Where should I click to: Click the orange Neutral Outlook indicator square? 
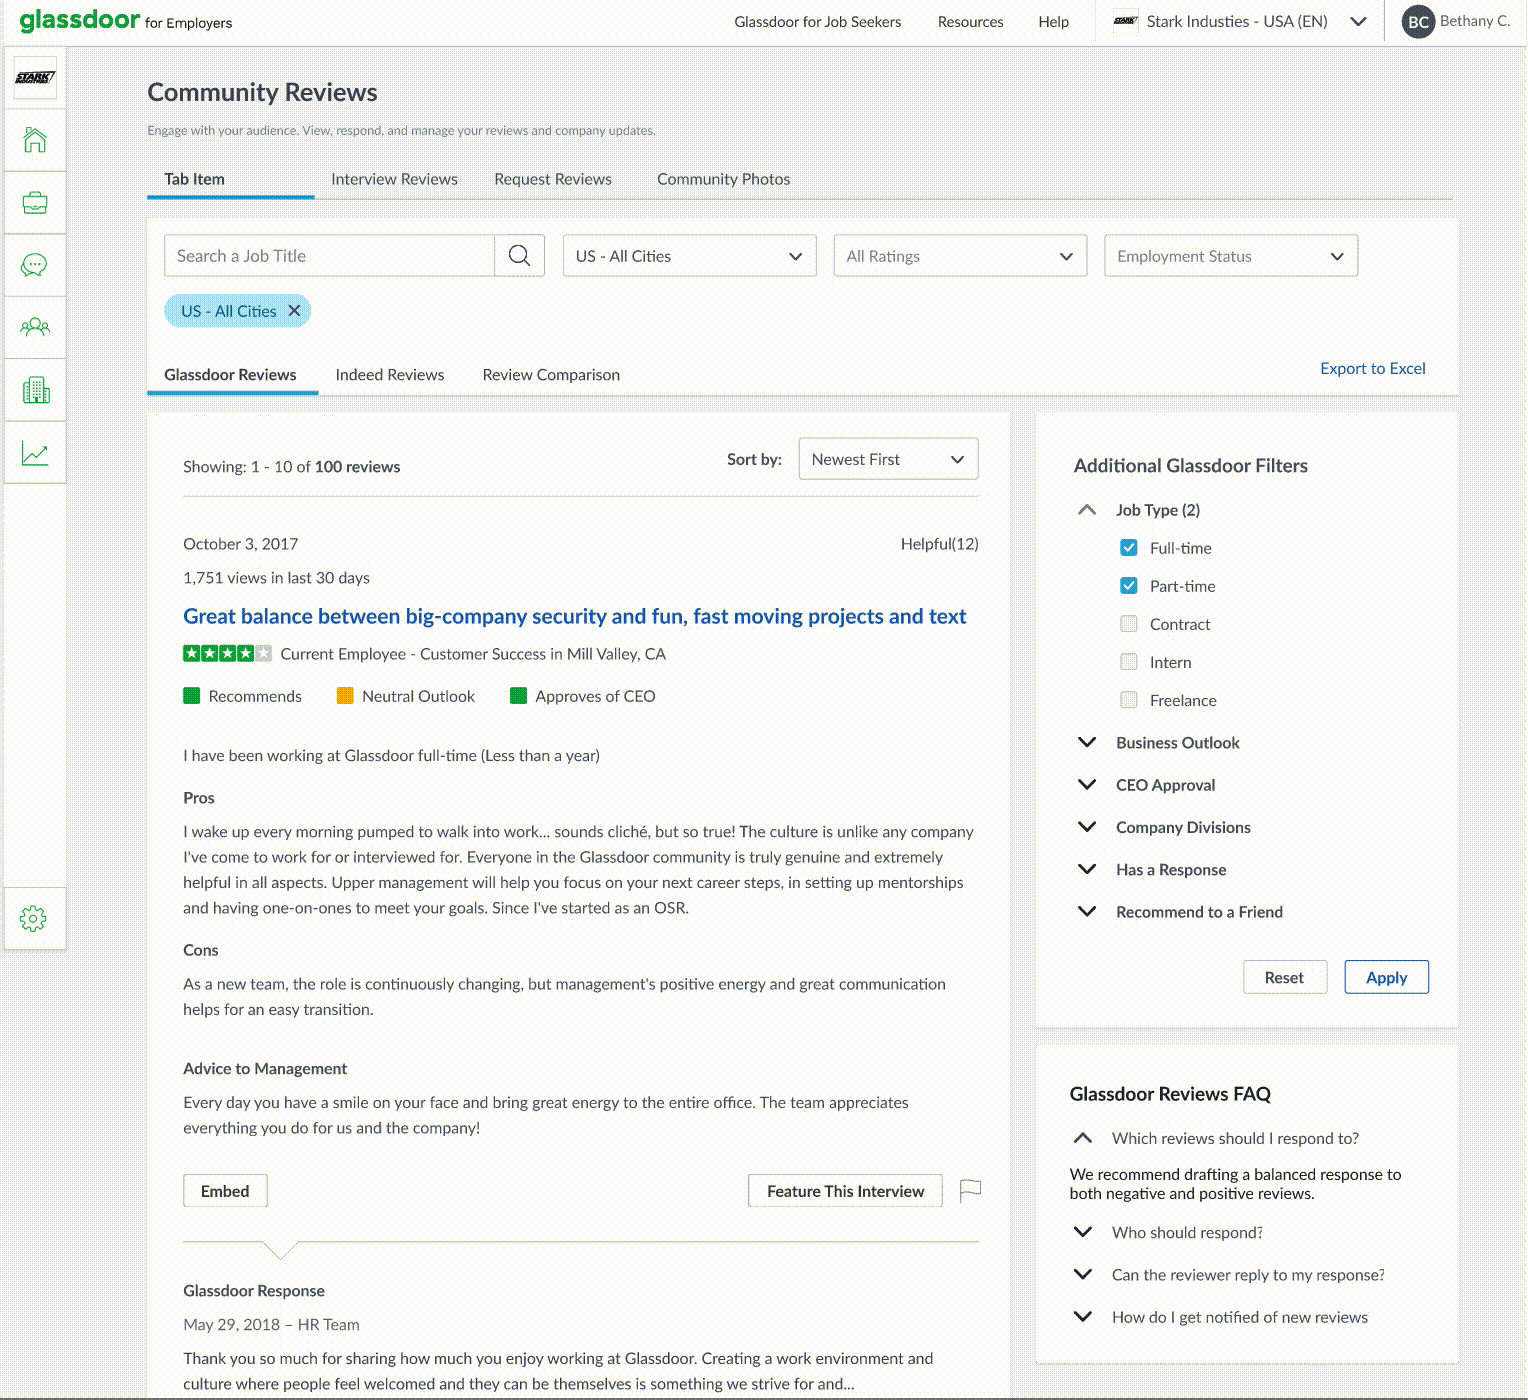click(345, 696)
